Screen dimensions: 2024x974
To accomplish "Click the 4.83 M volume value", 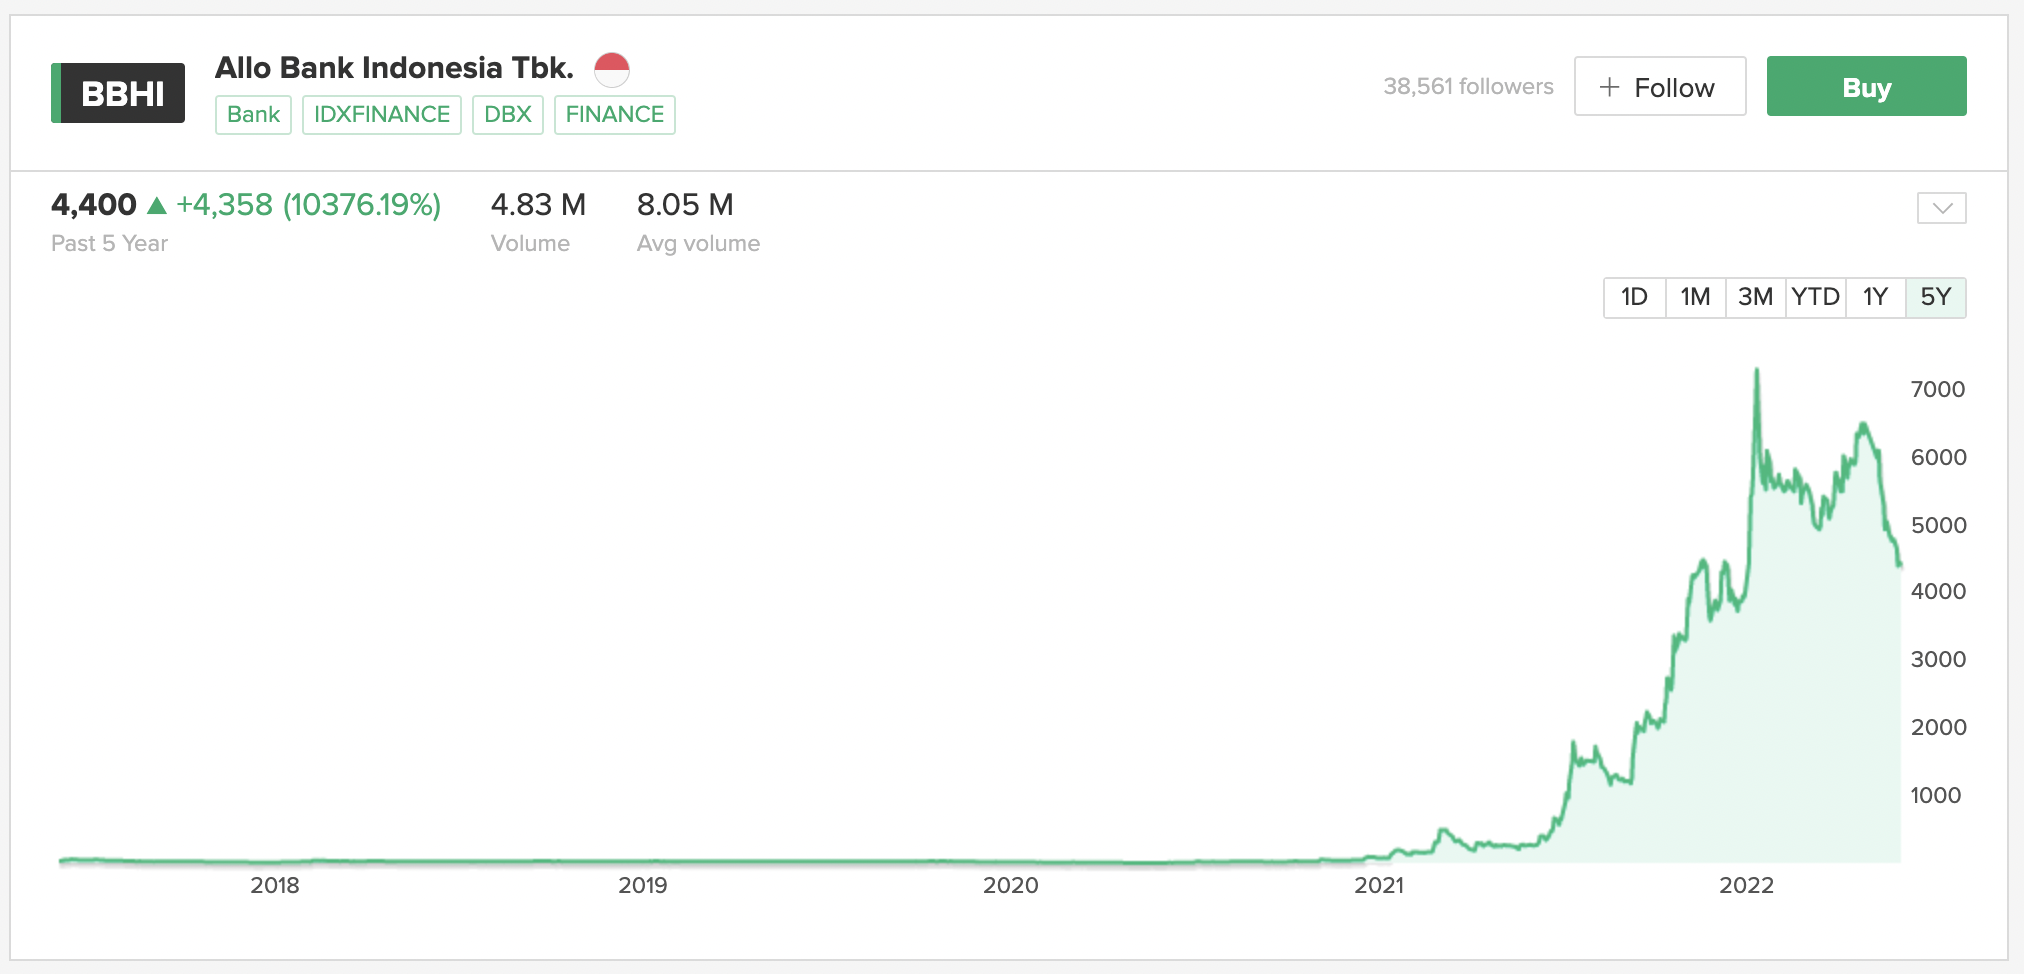I will pos(538,205).
